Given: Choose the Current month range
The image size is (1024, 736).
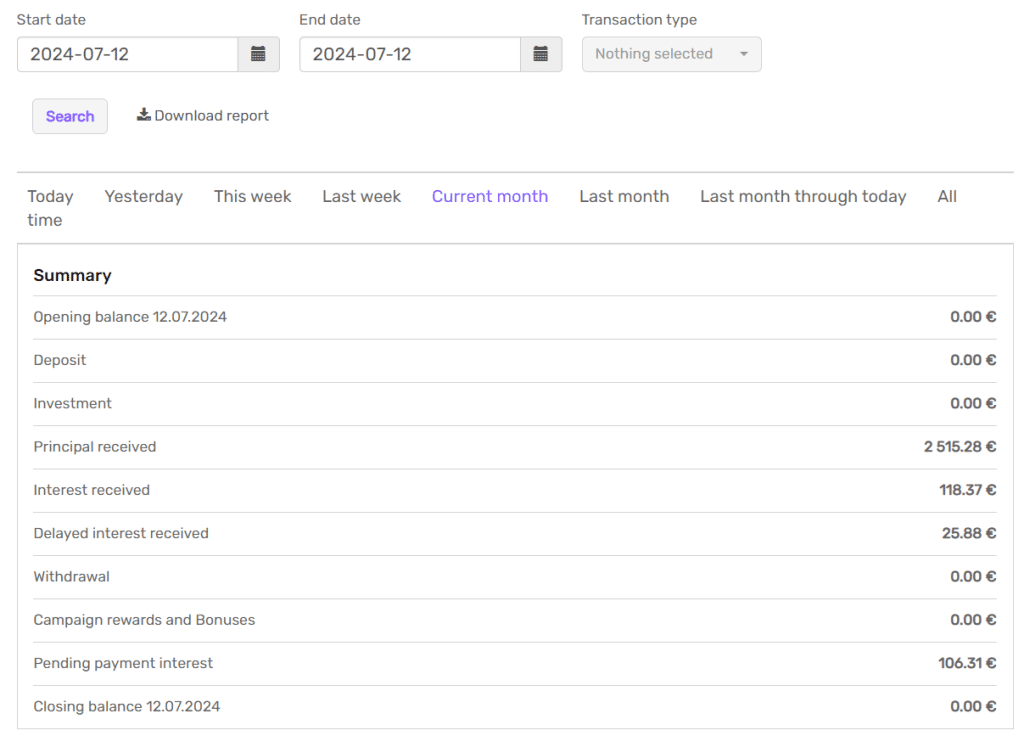Looking at the screenshot, I should pos(490,197).
